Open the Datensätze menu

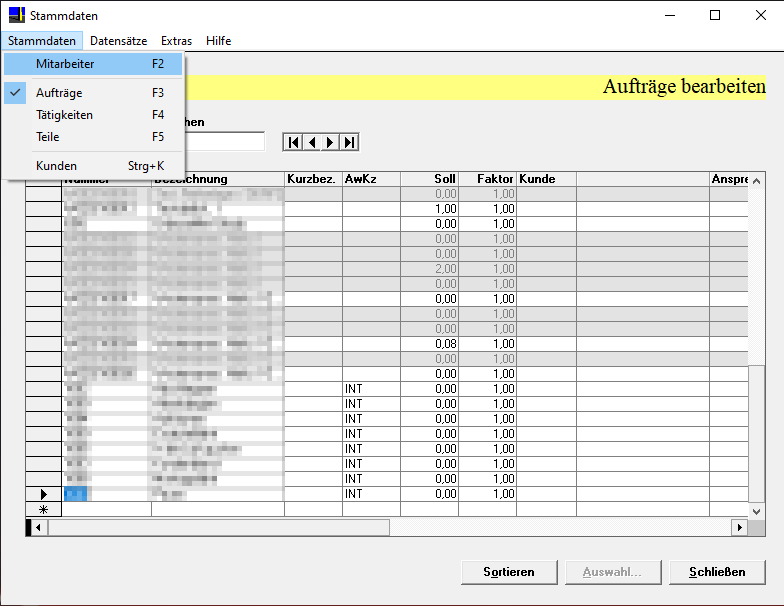point(118,41)
